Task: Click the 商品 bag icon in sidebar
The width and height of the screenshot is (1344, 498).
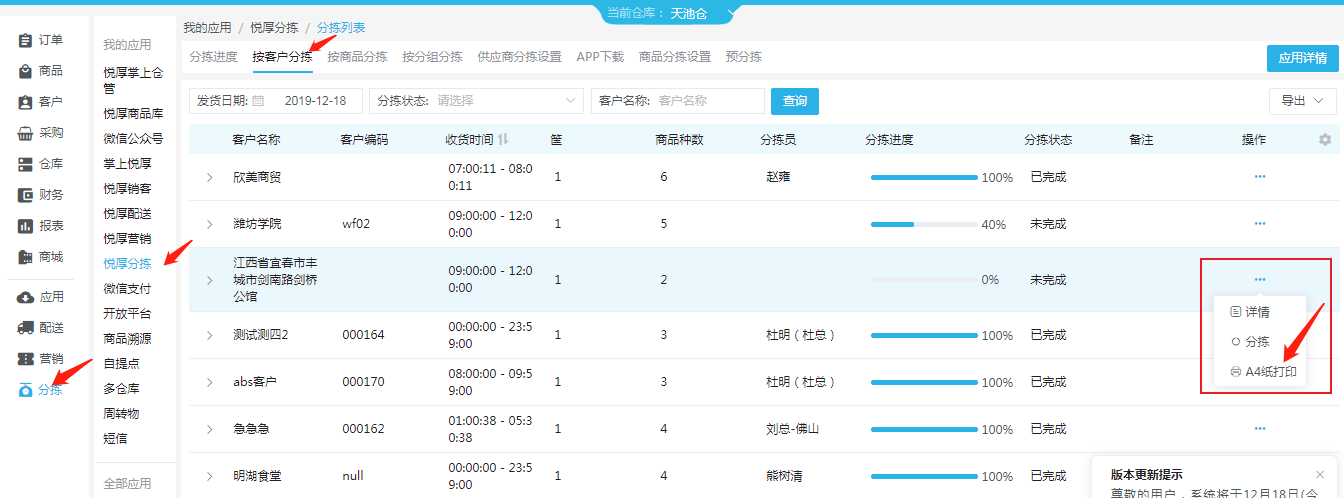Action: point(26,71)
